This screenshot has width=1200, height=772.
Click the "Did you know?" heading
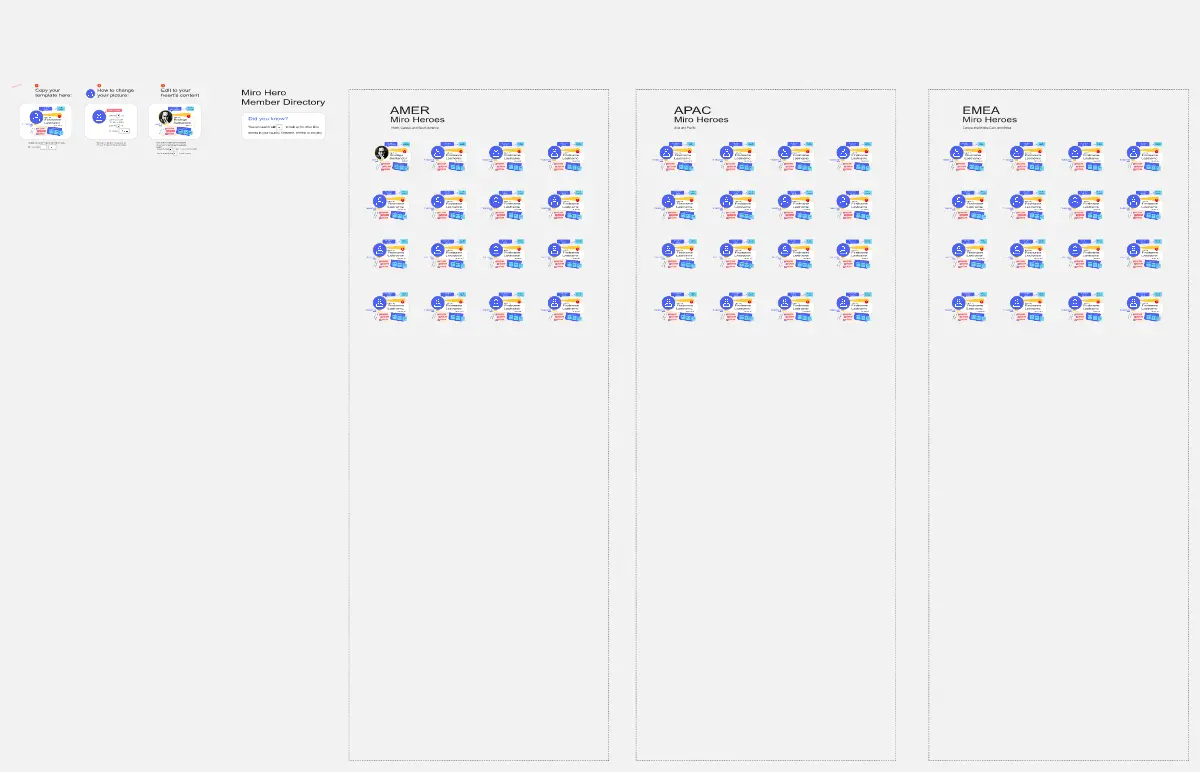point(268,118)
